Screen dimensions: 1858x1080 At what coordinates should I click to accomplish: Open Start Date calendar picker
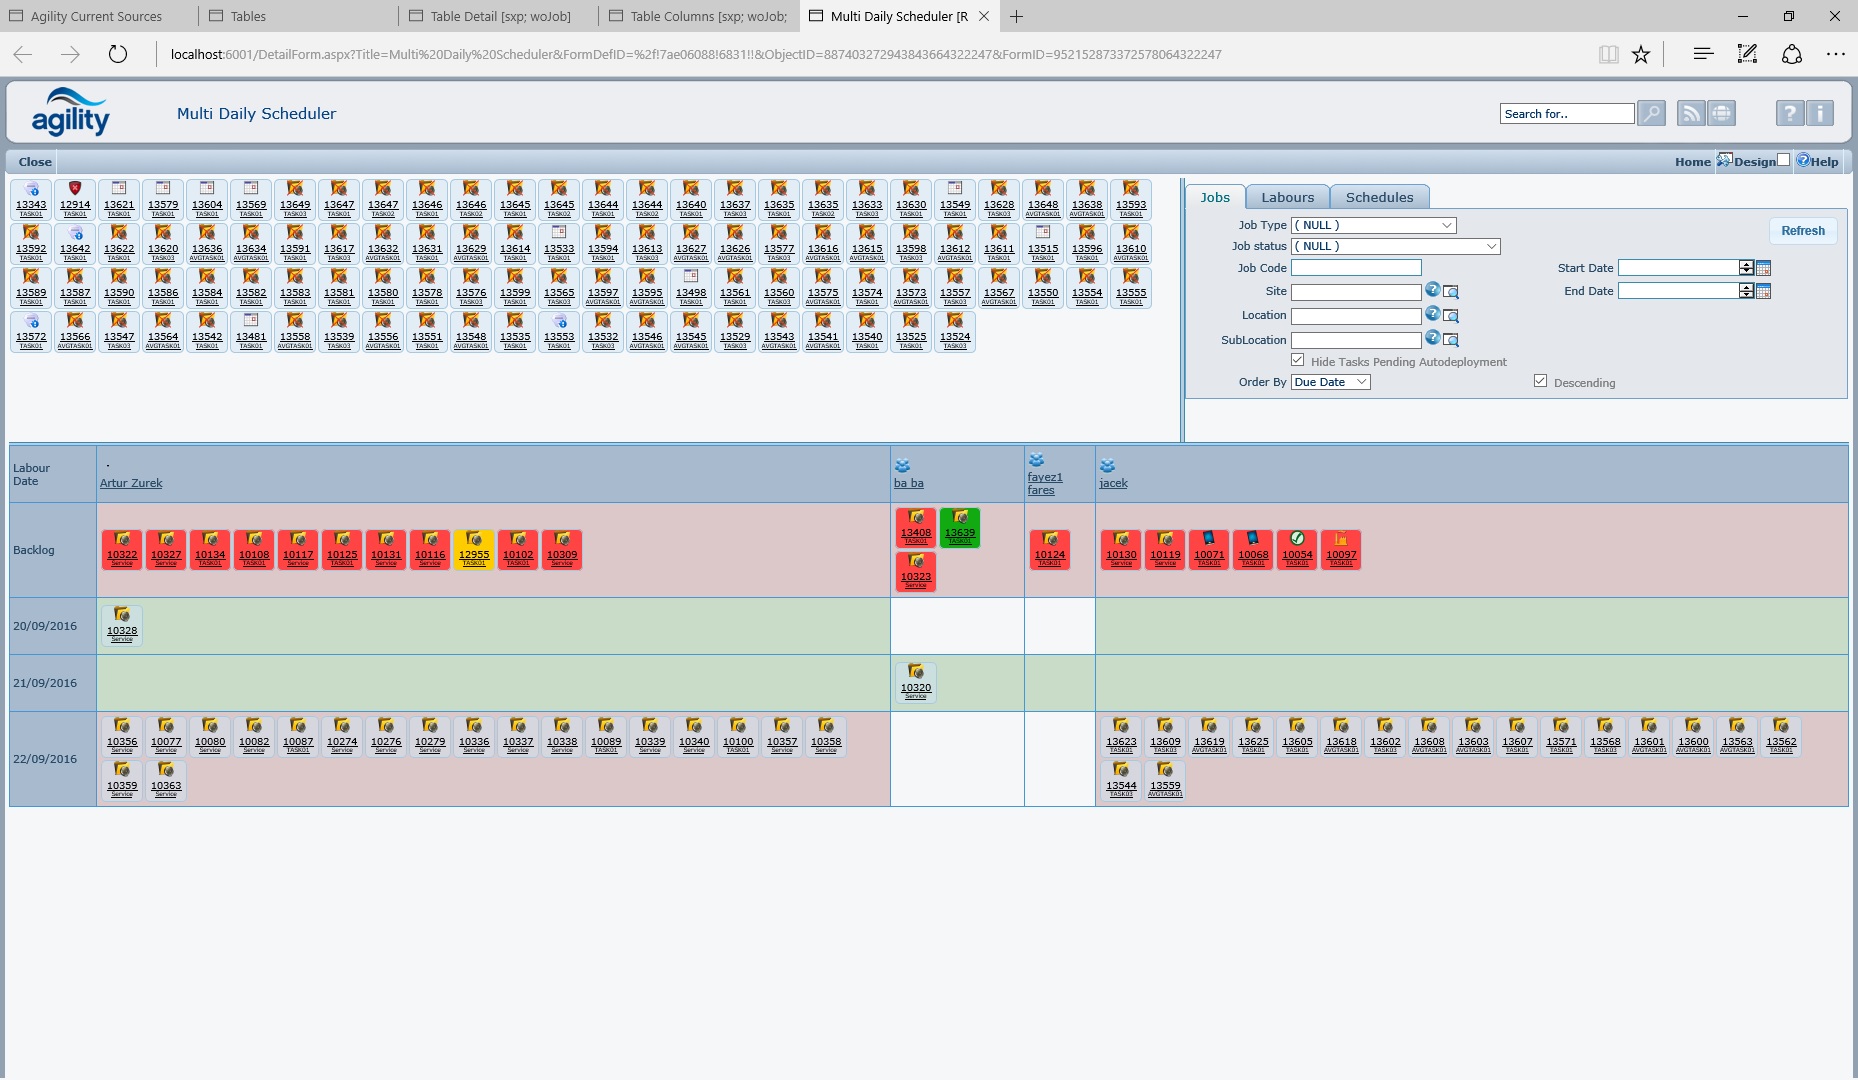click(x=1763, y=268)
